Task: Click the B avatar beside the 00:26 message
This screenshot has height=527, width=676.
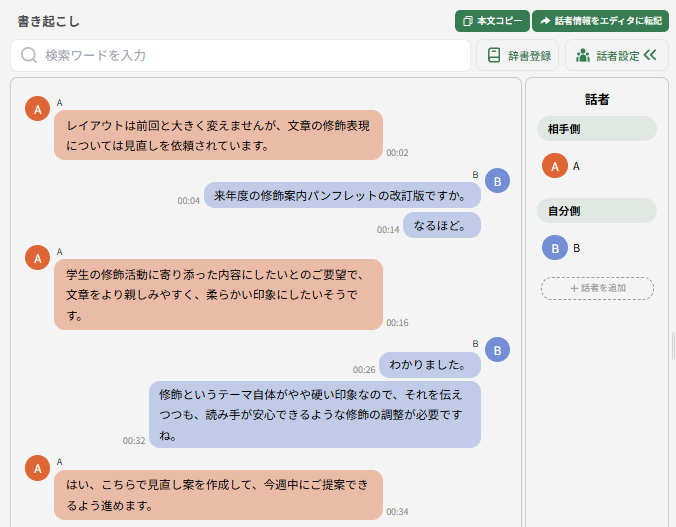Action: 497,350
